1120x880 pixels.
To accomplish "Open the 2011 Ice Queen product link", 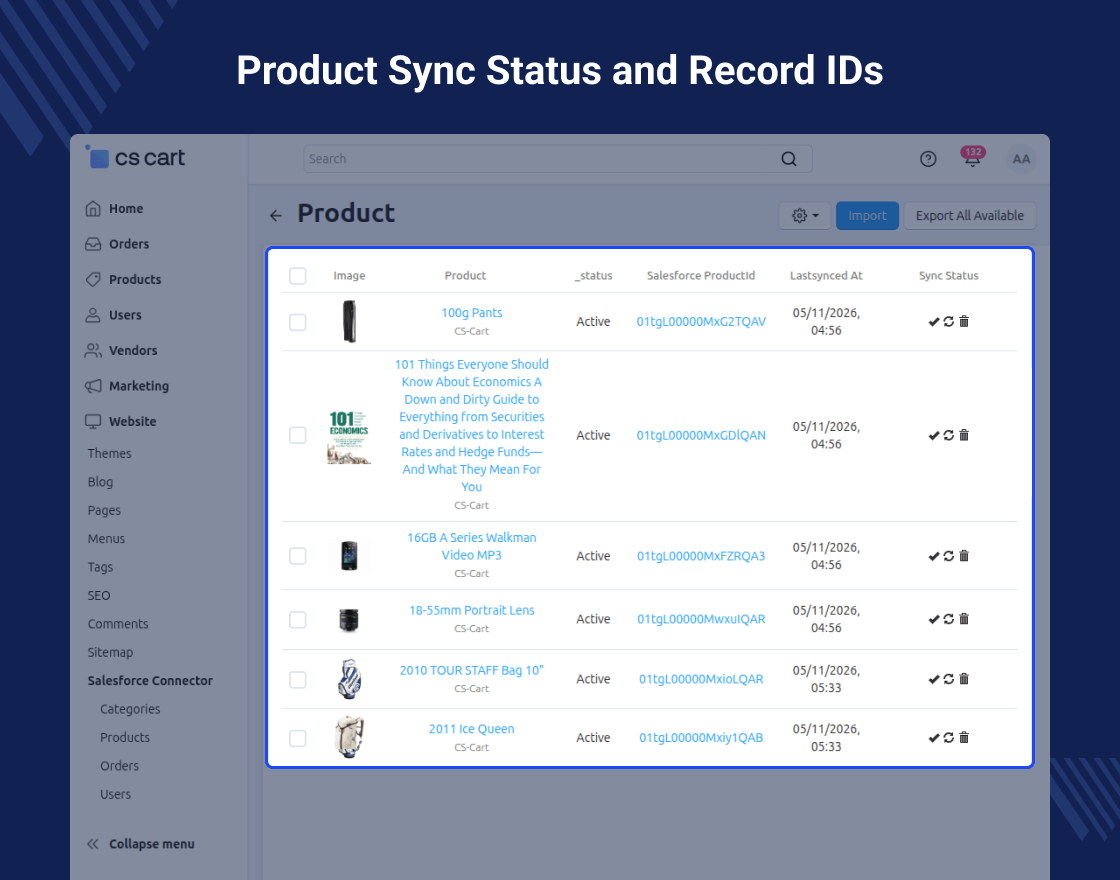I will point(471,729).
